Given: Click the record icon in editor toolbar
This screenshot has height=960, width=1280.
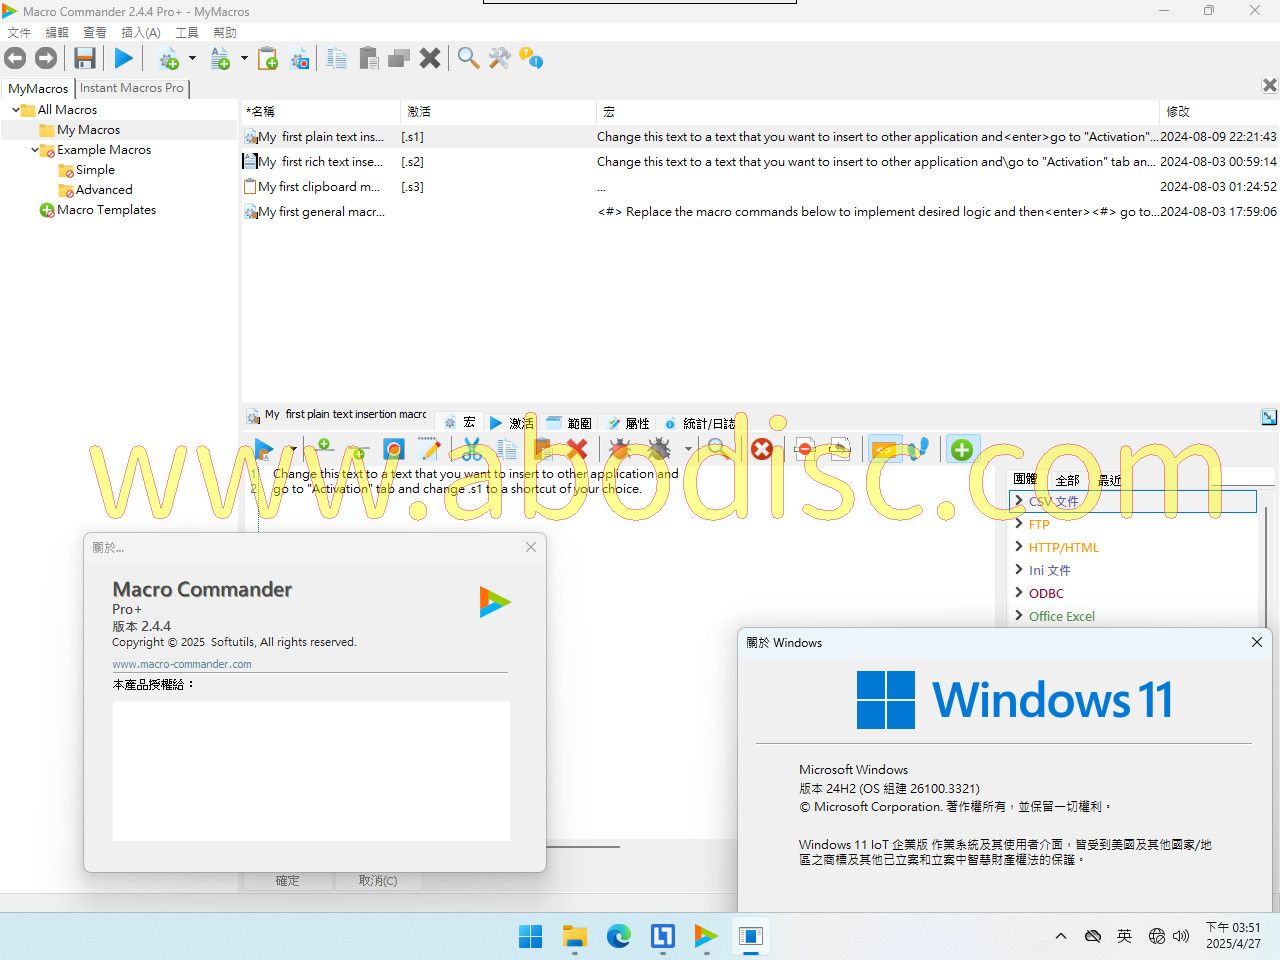Looking at the screenshot, I should [x=394, y=449].
